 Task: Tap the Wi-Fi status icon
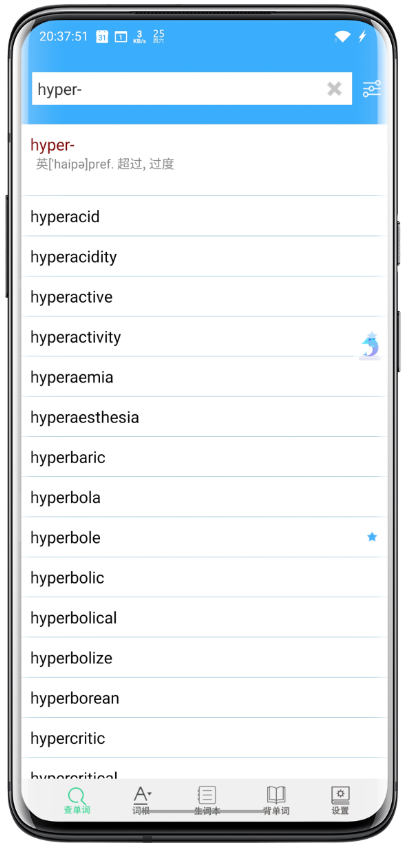click(x=342, y=36)
